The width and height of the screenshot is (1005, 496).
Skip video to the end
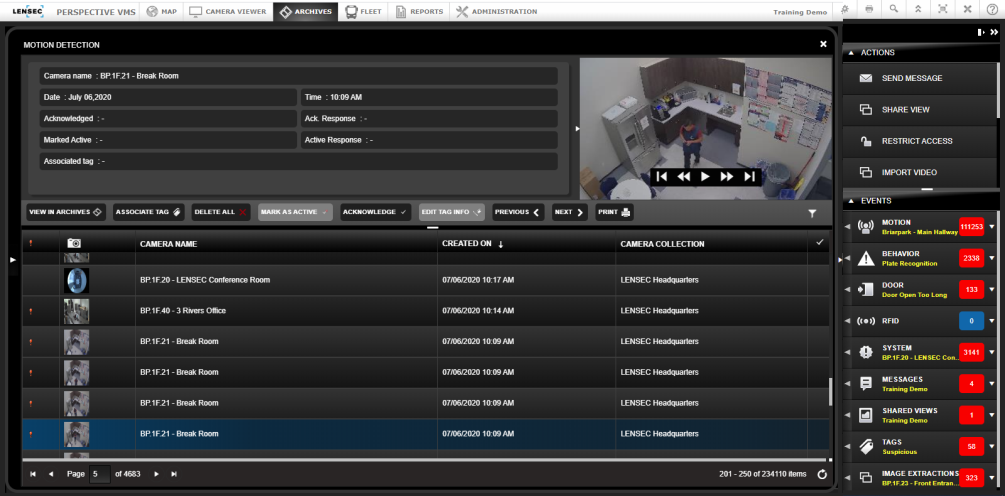click(749, 176)
